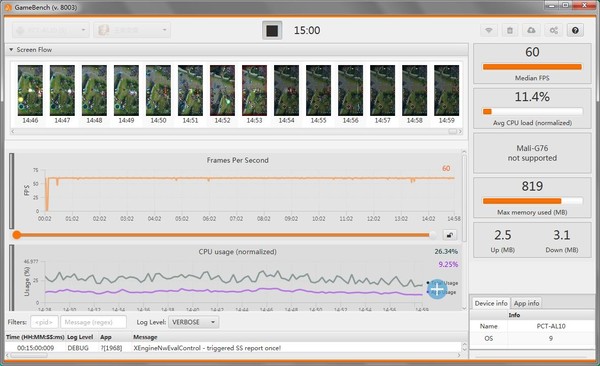Click the Message regex filter field

click(x=93, y=322)
